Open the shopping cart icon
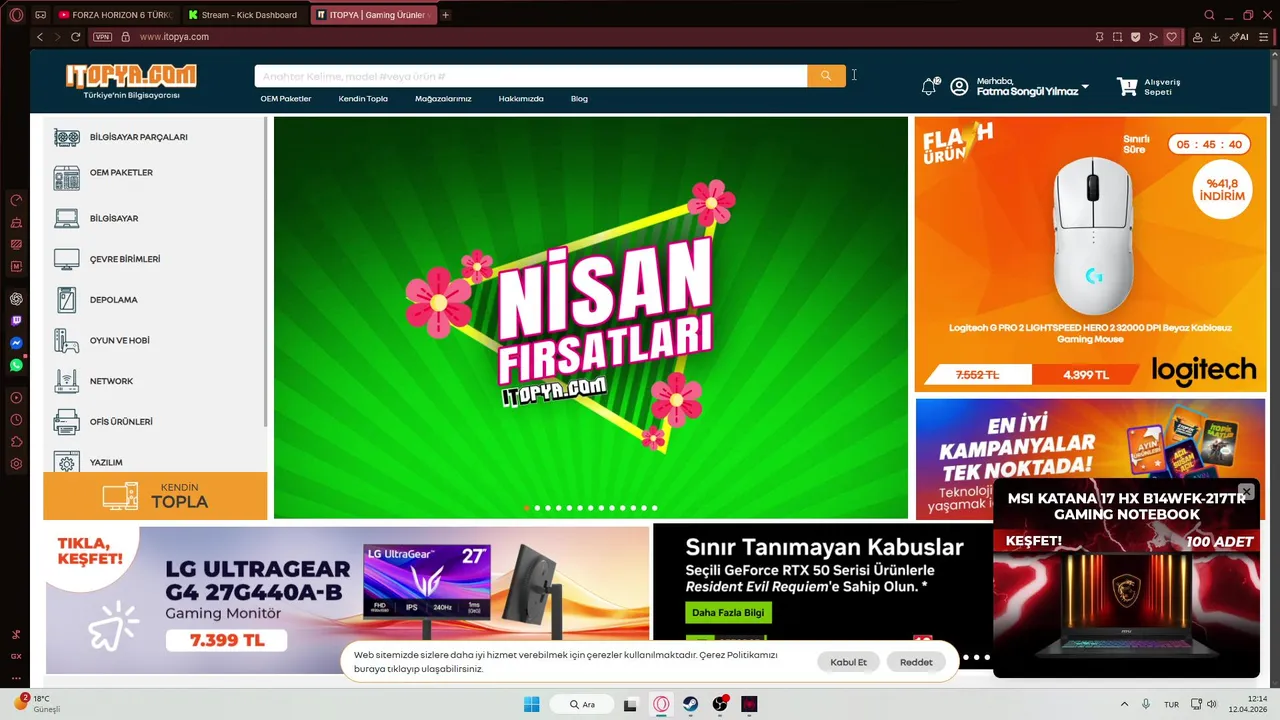This screenshot has width=1280, height=720. point(1127,87)
